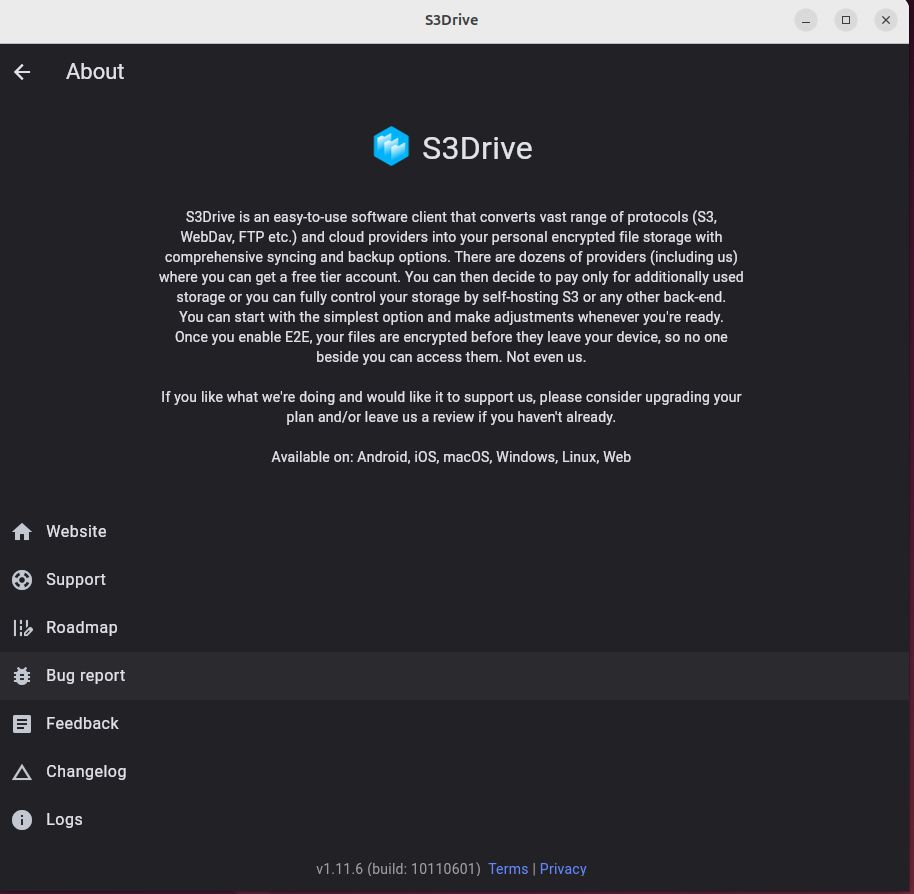Click the Support lifebuoy icon
Image resolution: width=914 pixels, height=894 pixels.
[22, 580]
